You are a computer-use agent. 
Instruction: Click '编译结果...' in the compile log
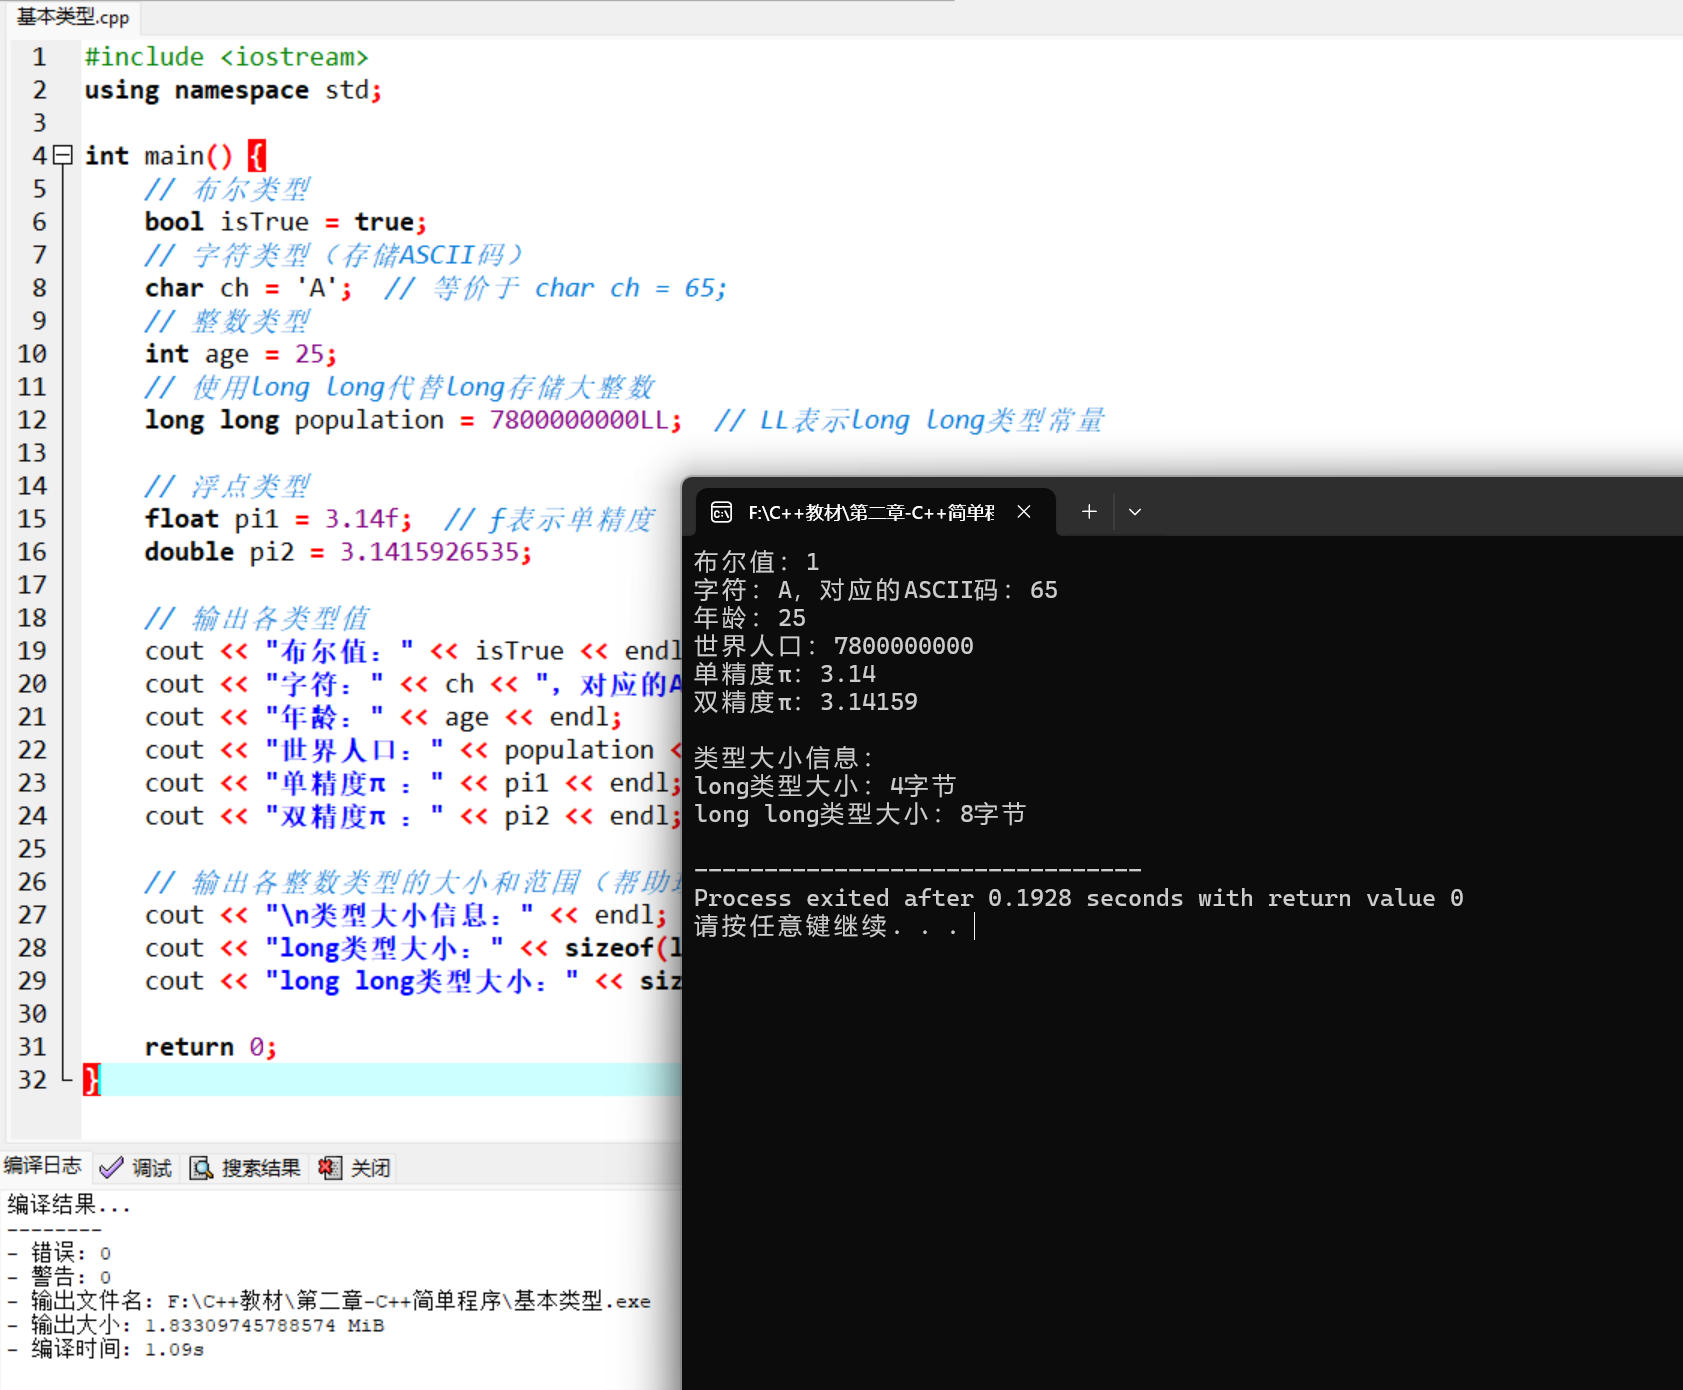coord(69,1205)
